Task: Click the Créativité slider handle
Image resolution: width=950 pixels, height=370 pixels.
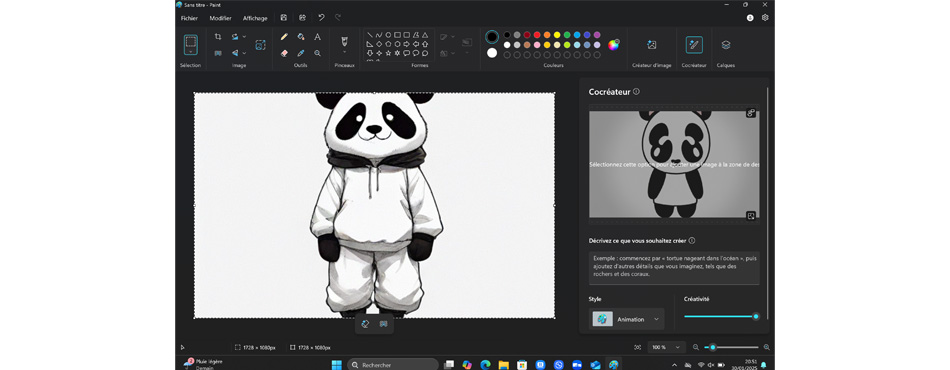Action: [756, 316]
